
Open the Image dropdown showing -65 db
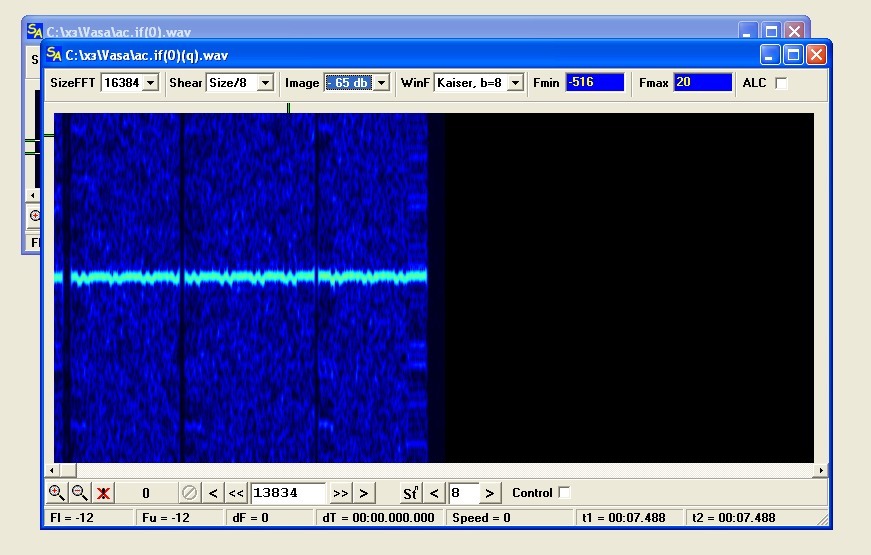pos(381,83)
